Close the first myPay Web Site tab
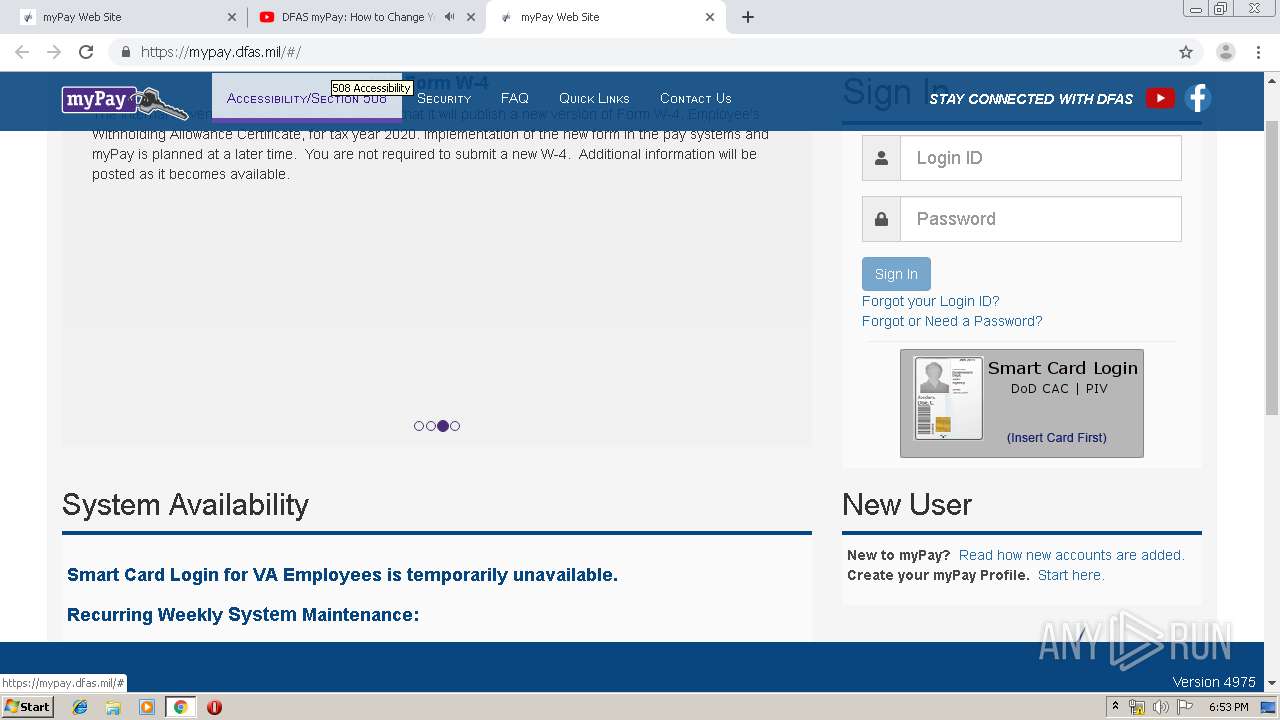 (x=232, y=17)
